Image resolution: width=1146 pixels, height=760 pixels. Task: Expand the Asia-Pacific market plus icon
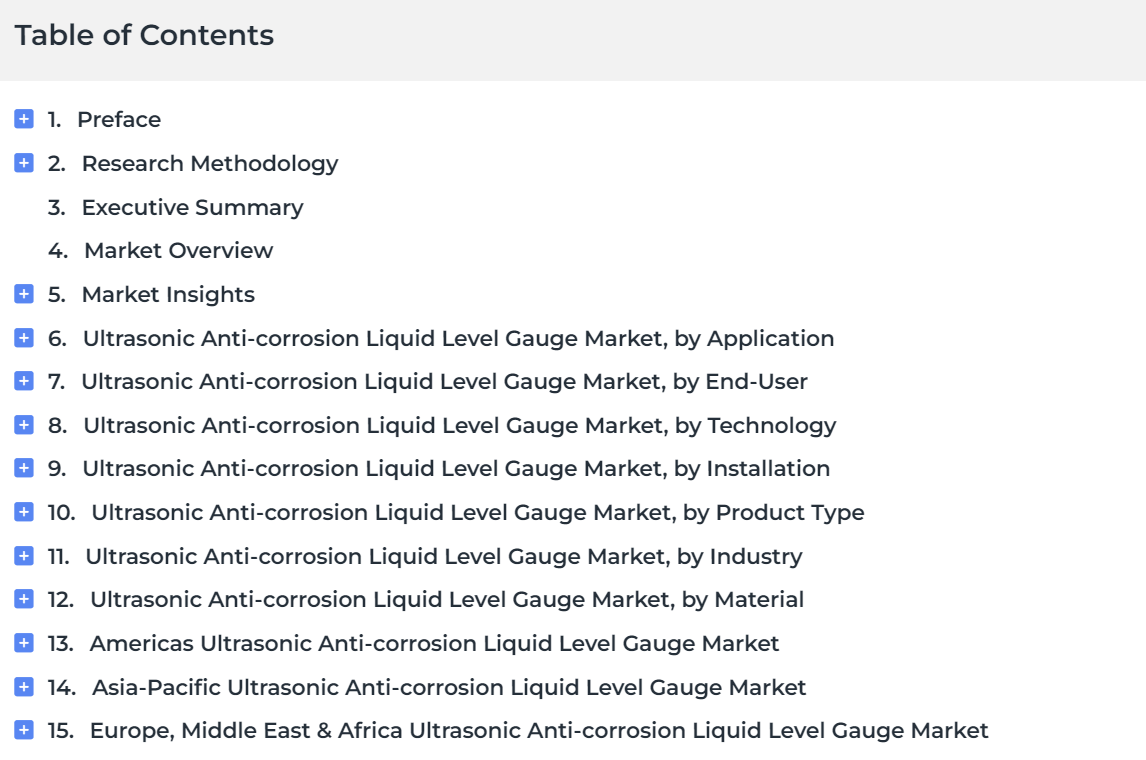[x=23, y=686]
